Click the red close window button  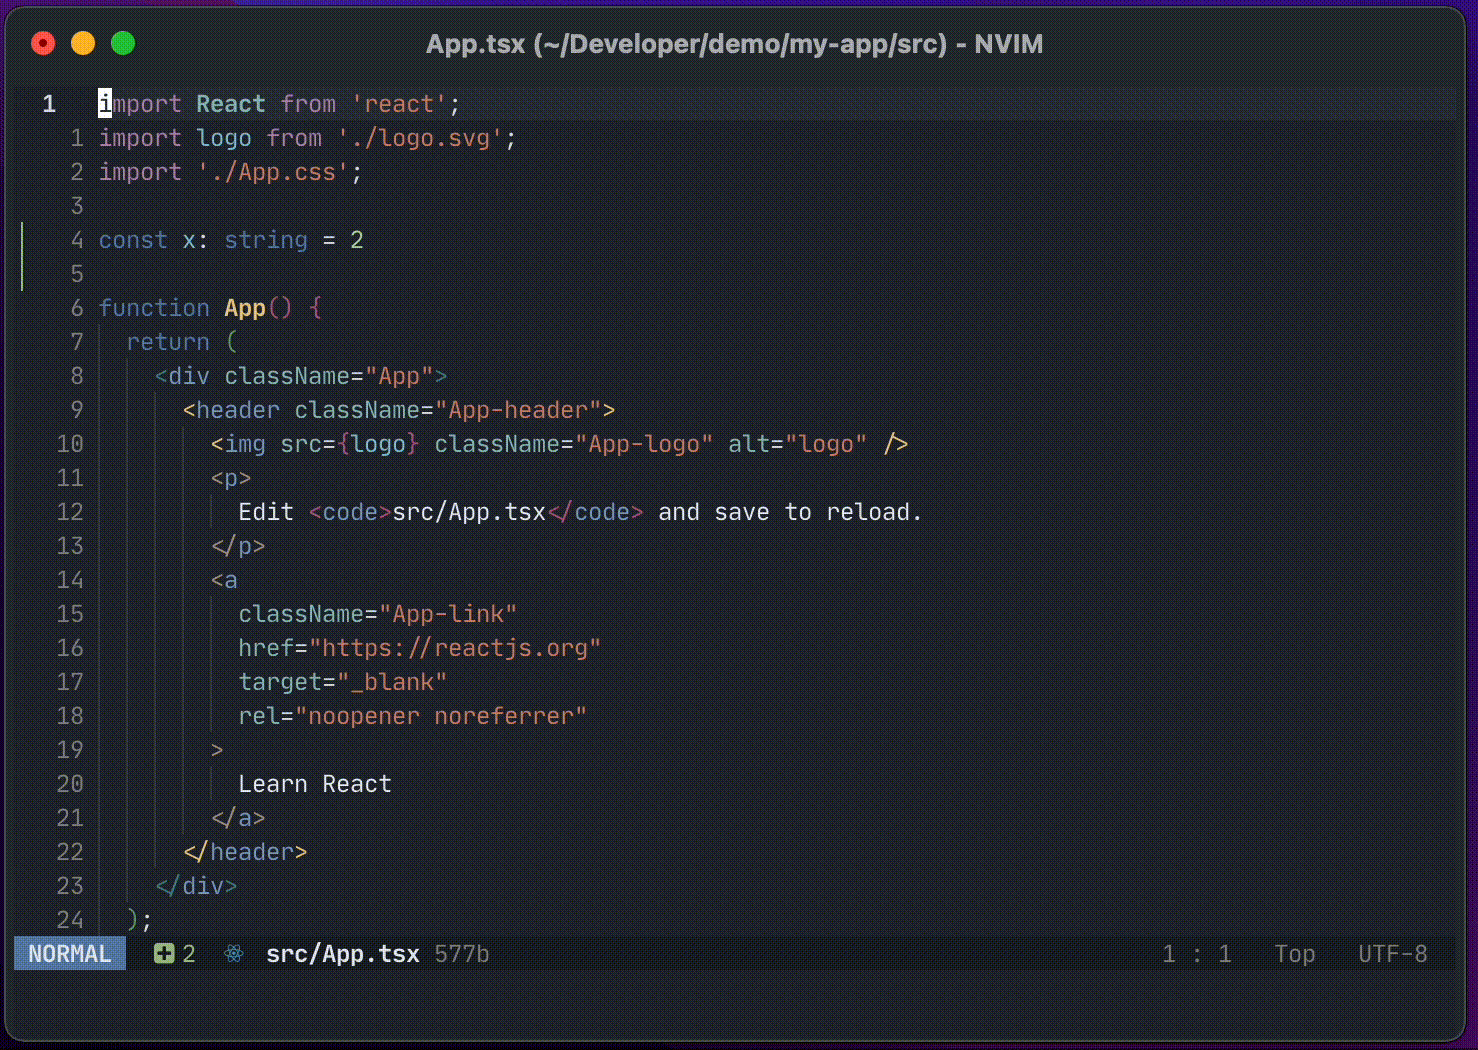coord(43,43)
